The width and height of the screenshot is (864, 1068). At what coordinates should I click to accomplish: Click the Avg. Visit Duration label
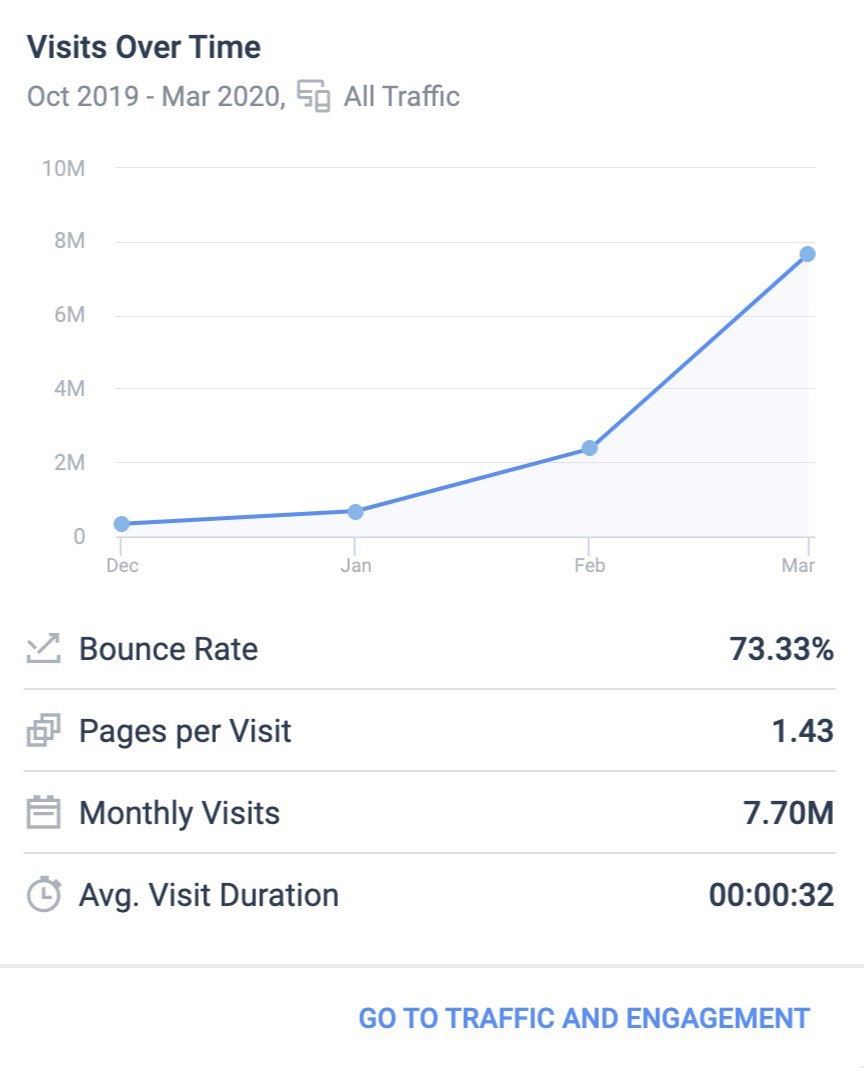point(208,894)
